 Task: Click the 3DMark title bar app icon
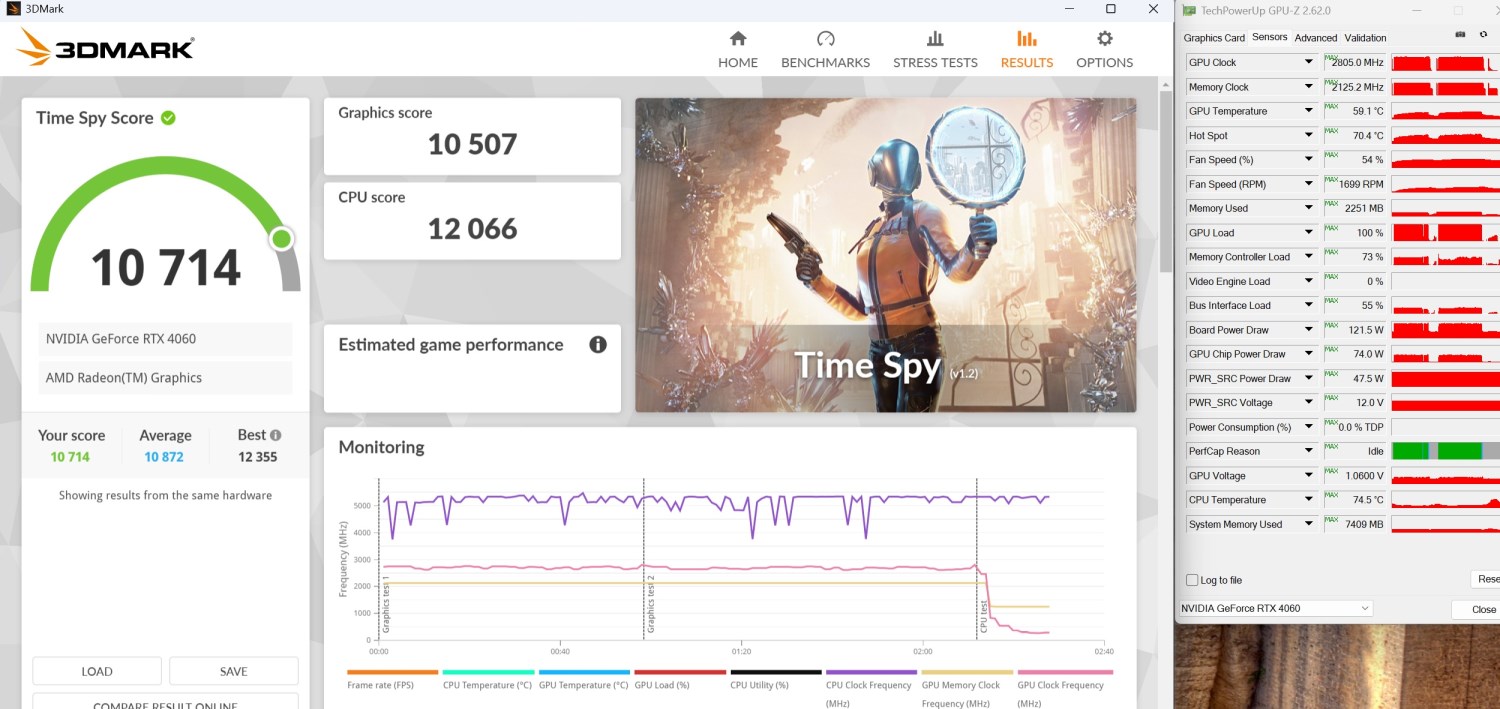coord(12,9)
